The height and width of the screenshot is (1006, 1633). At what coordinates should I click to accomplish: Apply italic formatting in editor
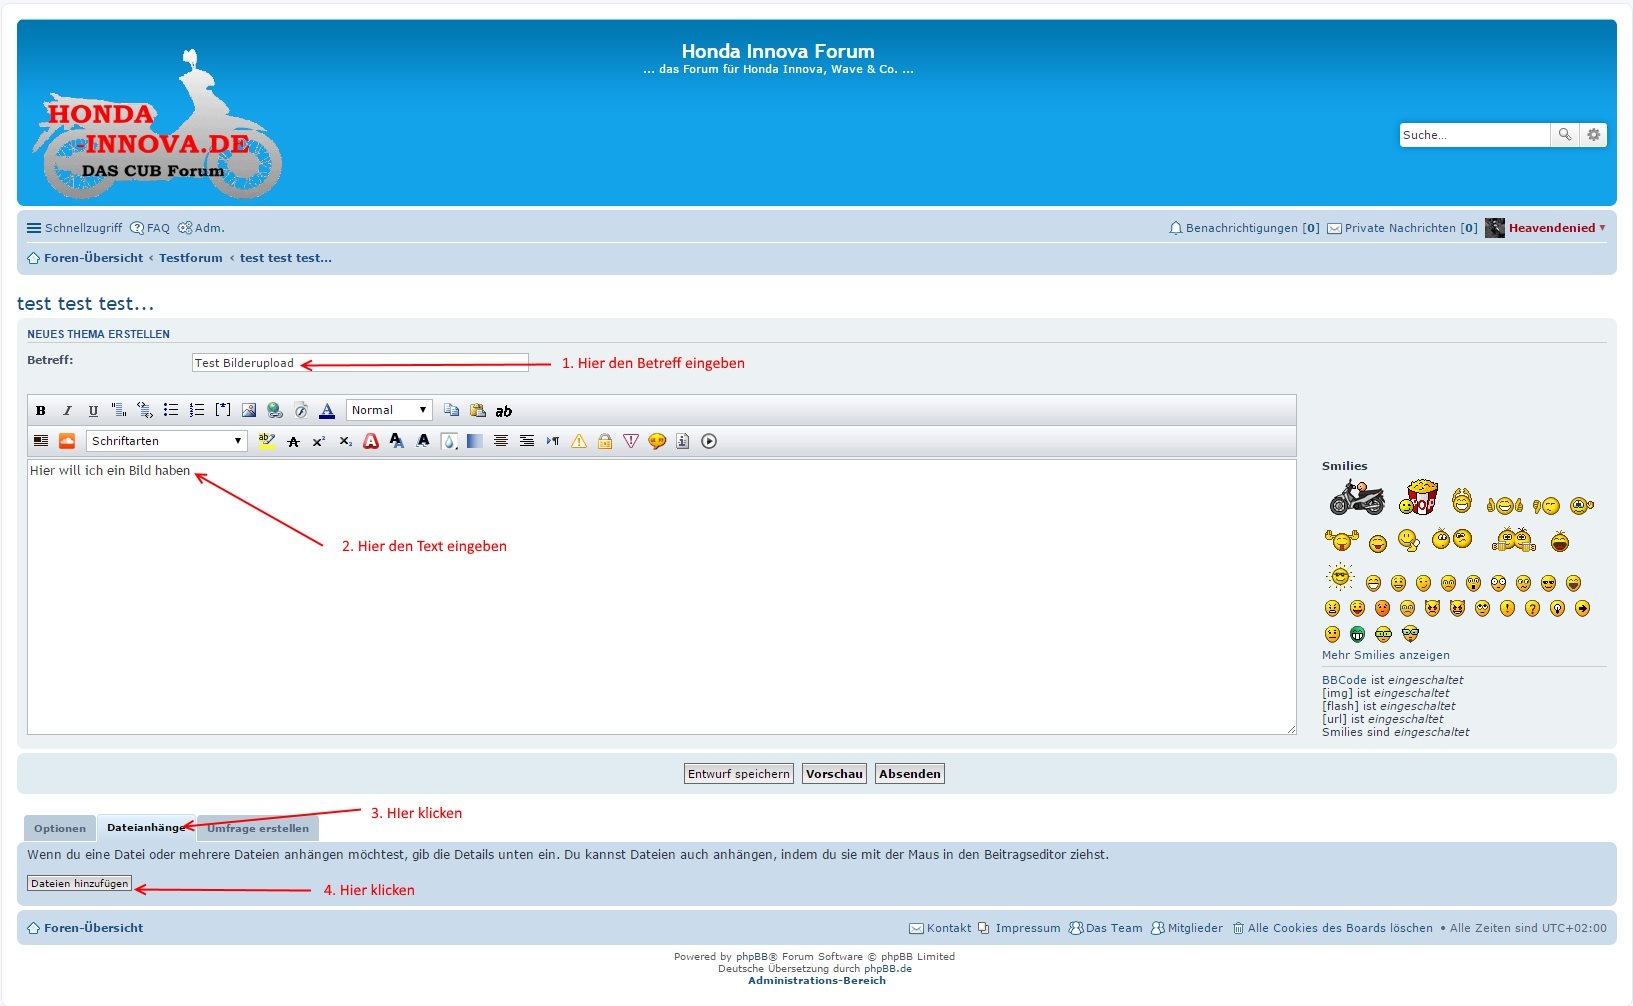(67, 411)
